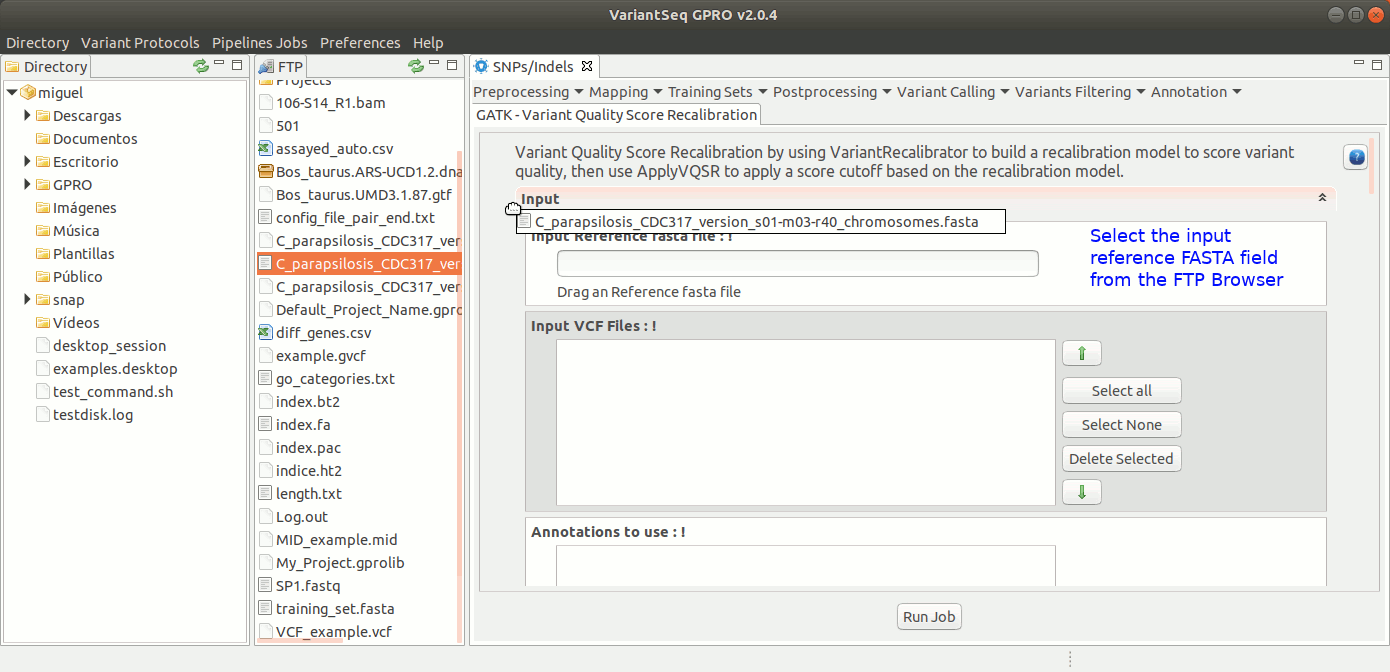Image resolution: width=1390 pixels, height=672 pixels.
Task: Open the Variant Protocols menu
Action: (140, 43)
